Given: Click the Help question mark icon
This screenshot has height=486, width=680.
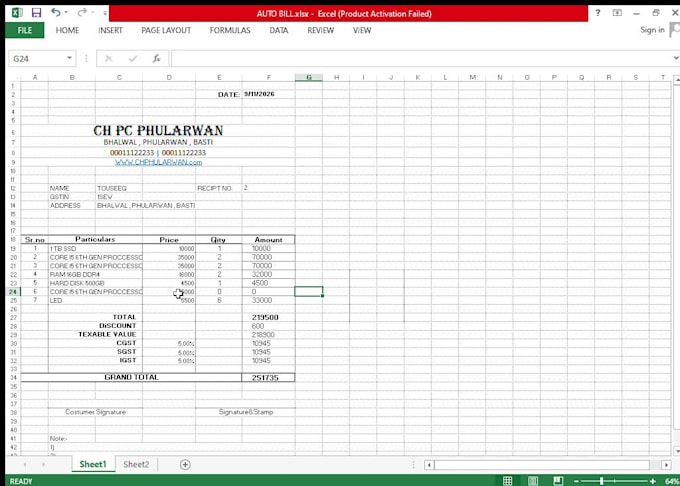Looking at the screenshot, I should 598,13.
